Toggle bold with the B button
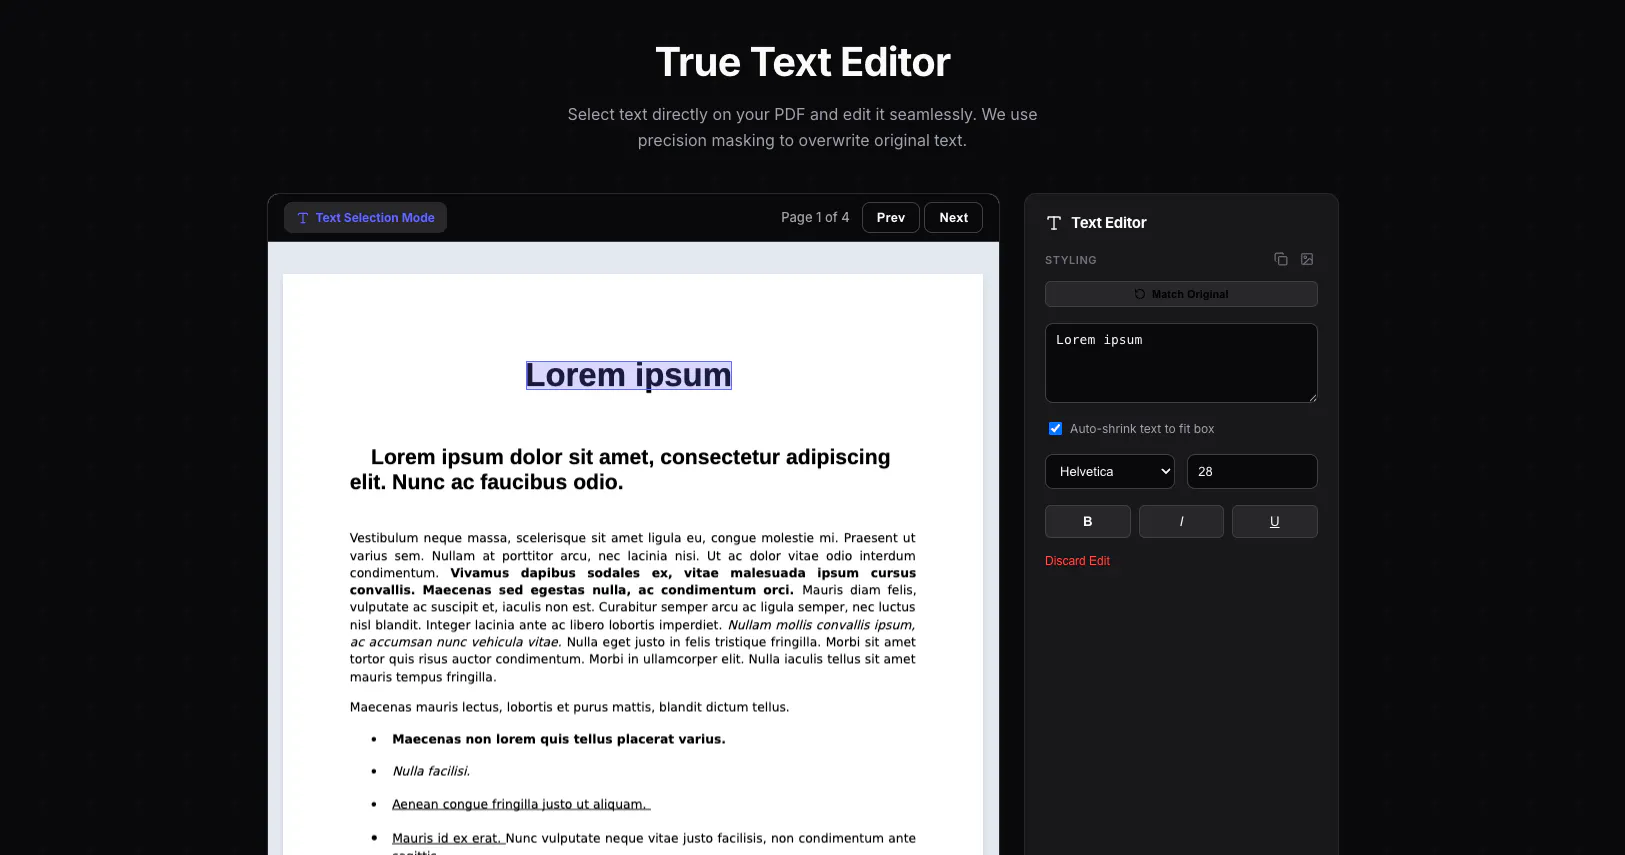The image size is (1625, 855). 1087,522
